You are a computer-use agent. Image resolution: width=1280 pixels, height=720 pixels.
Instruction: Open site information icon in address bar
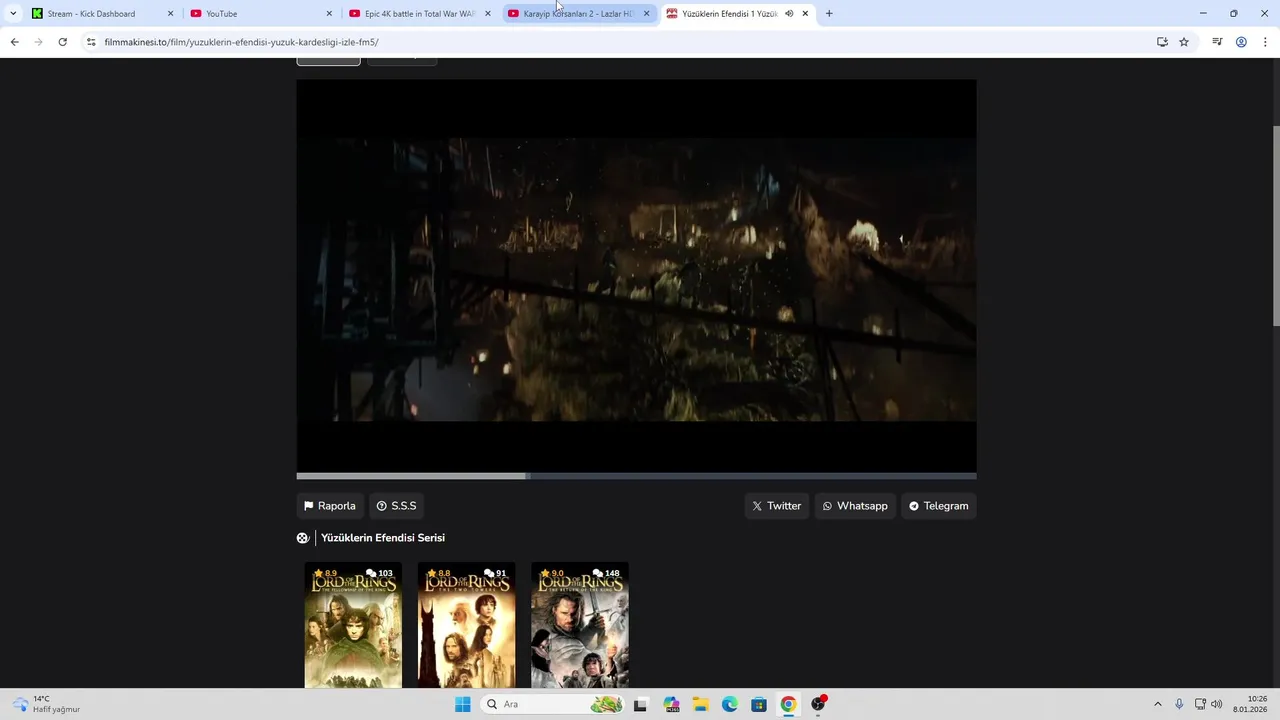coord(91,42)
